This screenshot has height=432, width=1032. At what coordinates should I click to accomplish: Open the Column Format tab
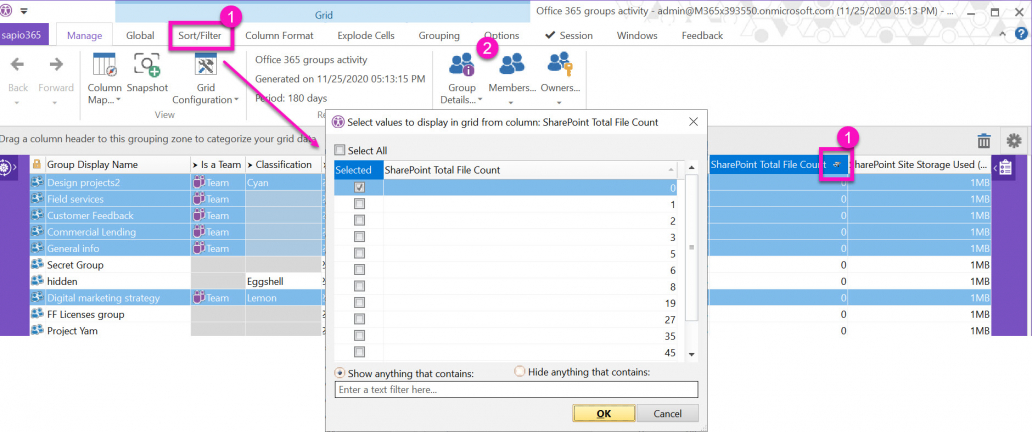click(x=279, y=36)
